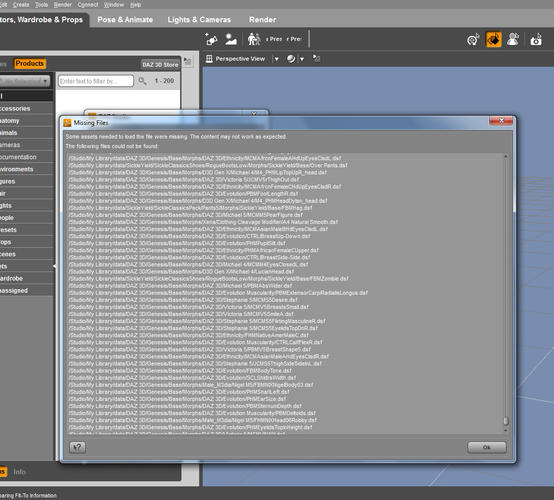Click the circular node tool icon

(473, 40)
